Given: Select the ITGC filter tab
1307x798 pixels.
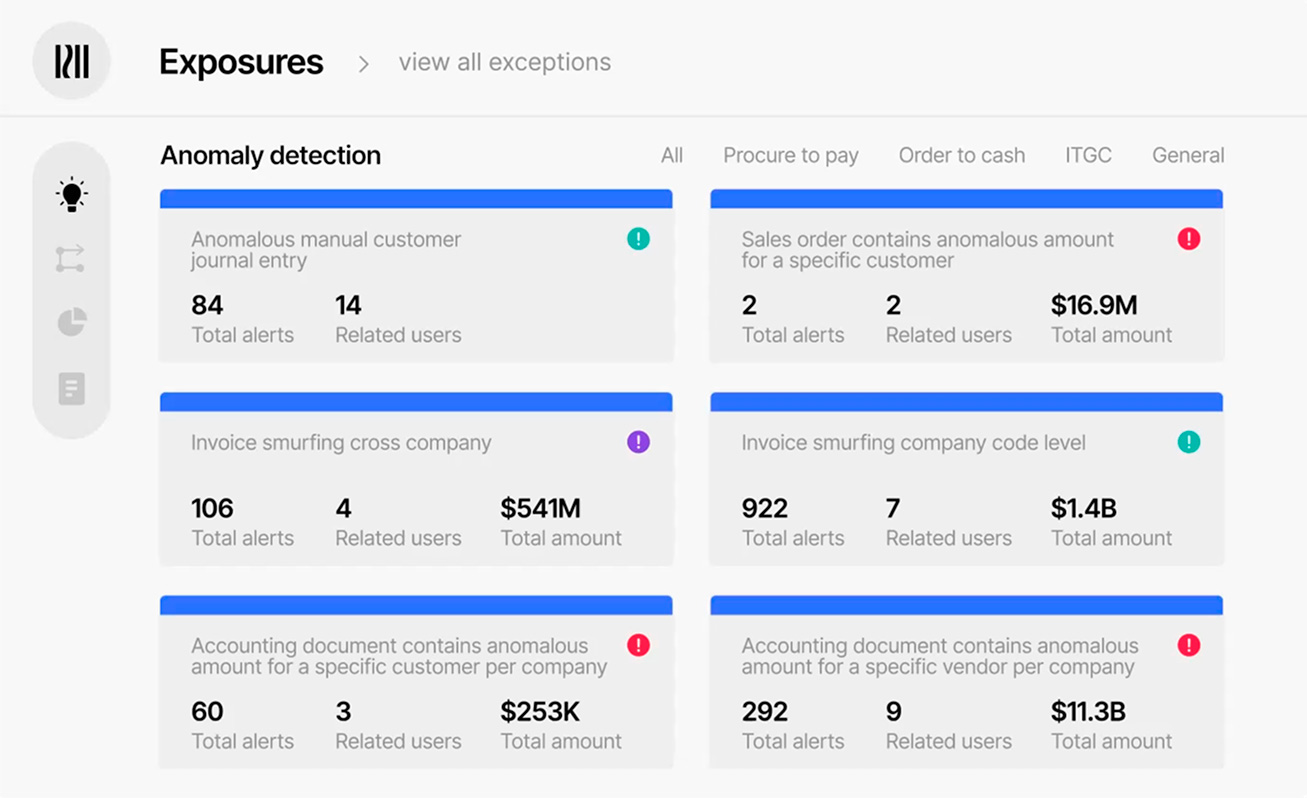Looking at the screenshot, I should tap(1088, 155).
